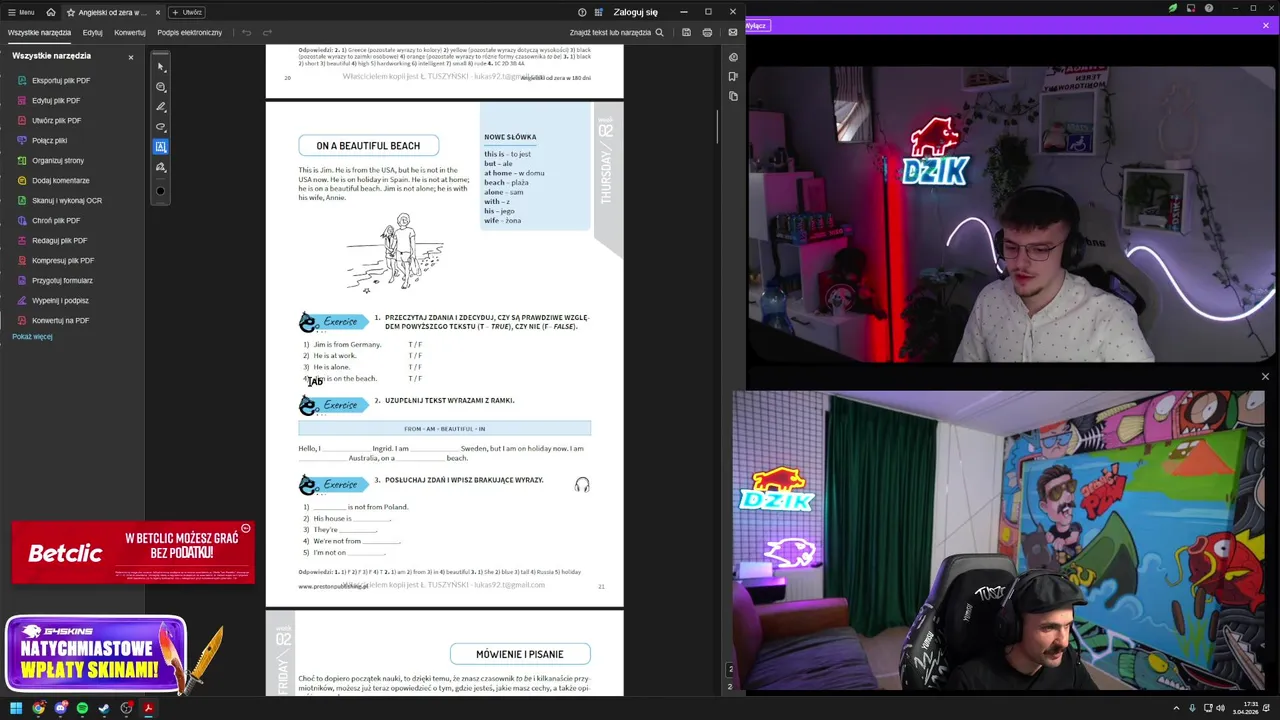Viewport: 1280px width, 720px height.
Task: Close the Betclic ad banner
Action: 245,528
